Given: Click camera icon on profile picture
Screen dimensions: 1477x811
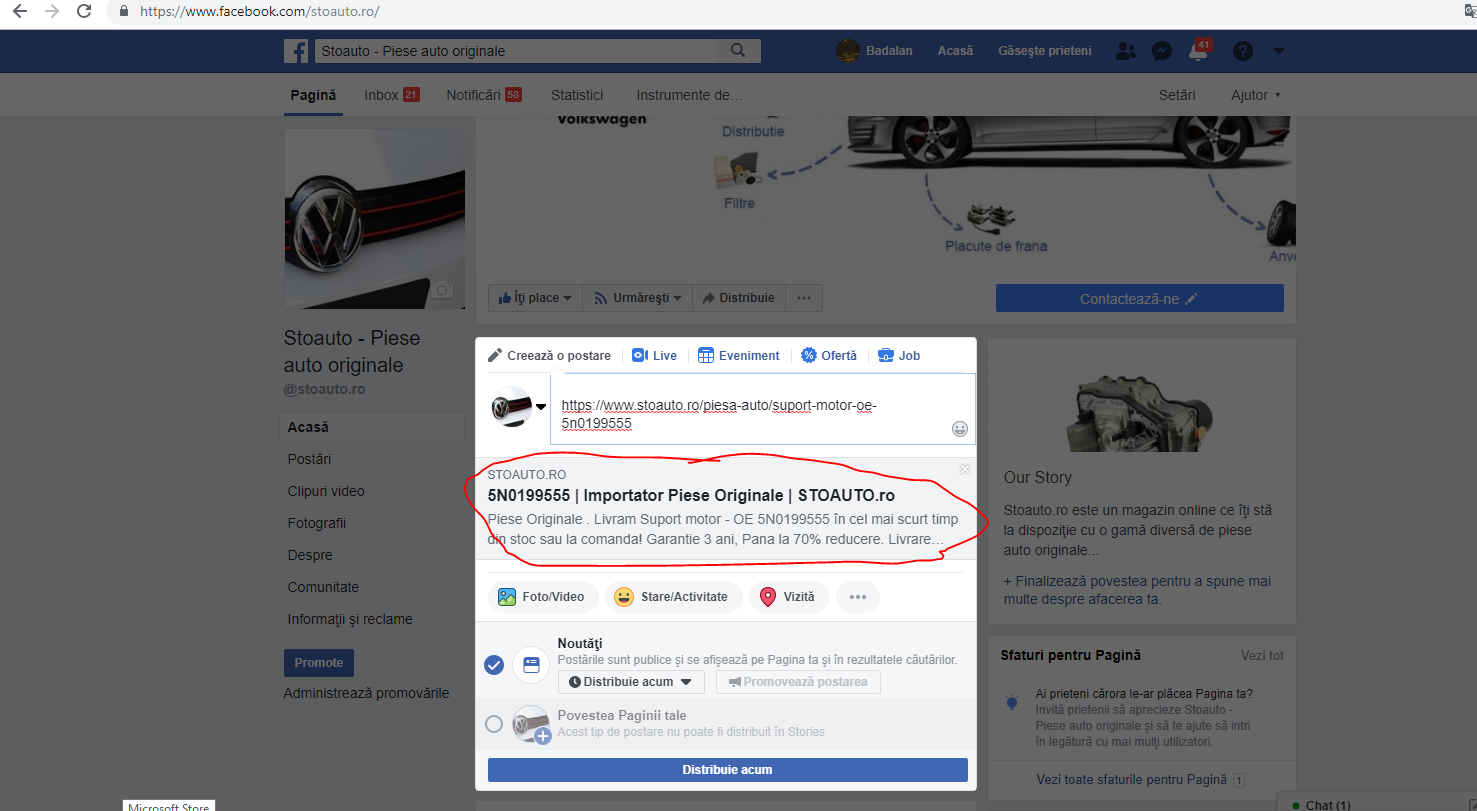Looking at the screenshot, I should pyautogui.click(x=443, y=290).
